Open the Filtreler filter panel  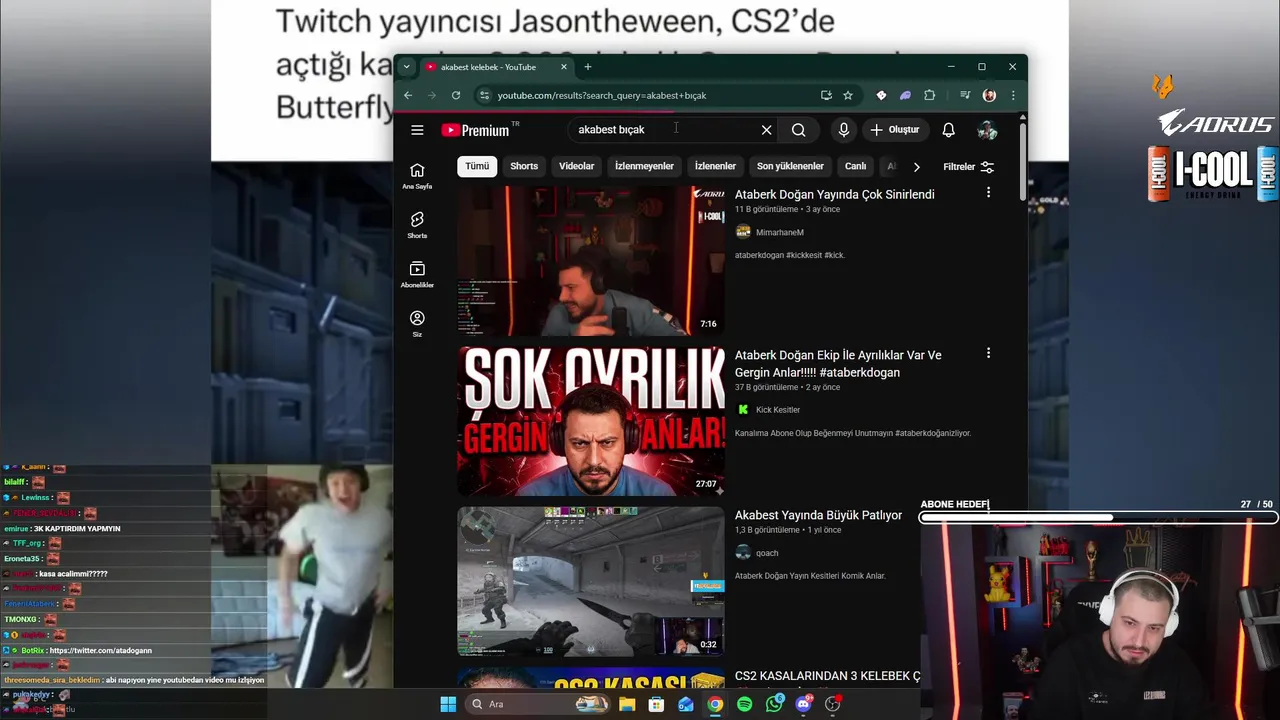(x=969, y=167)
